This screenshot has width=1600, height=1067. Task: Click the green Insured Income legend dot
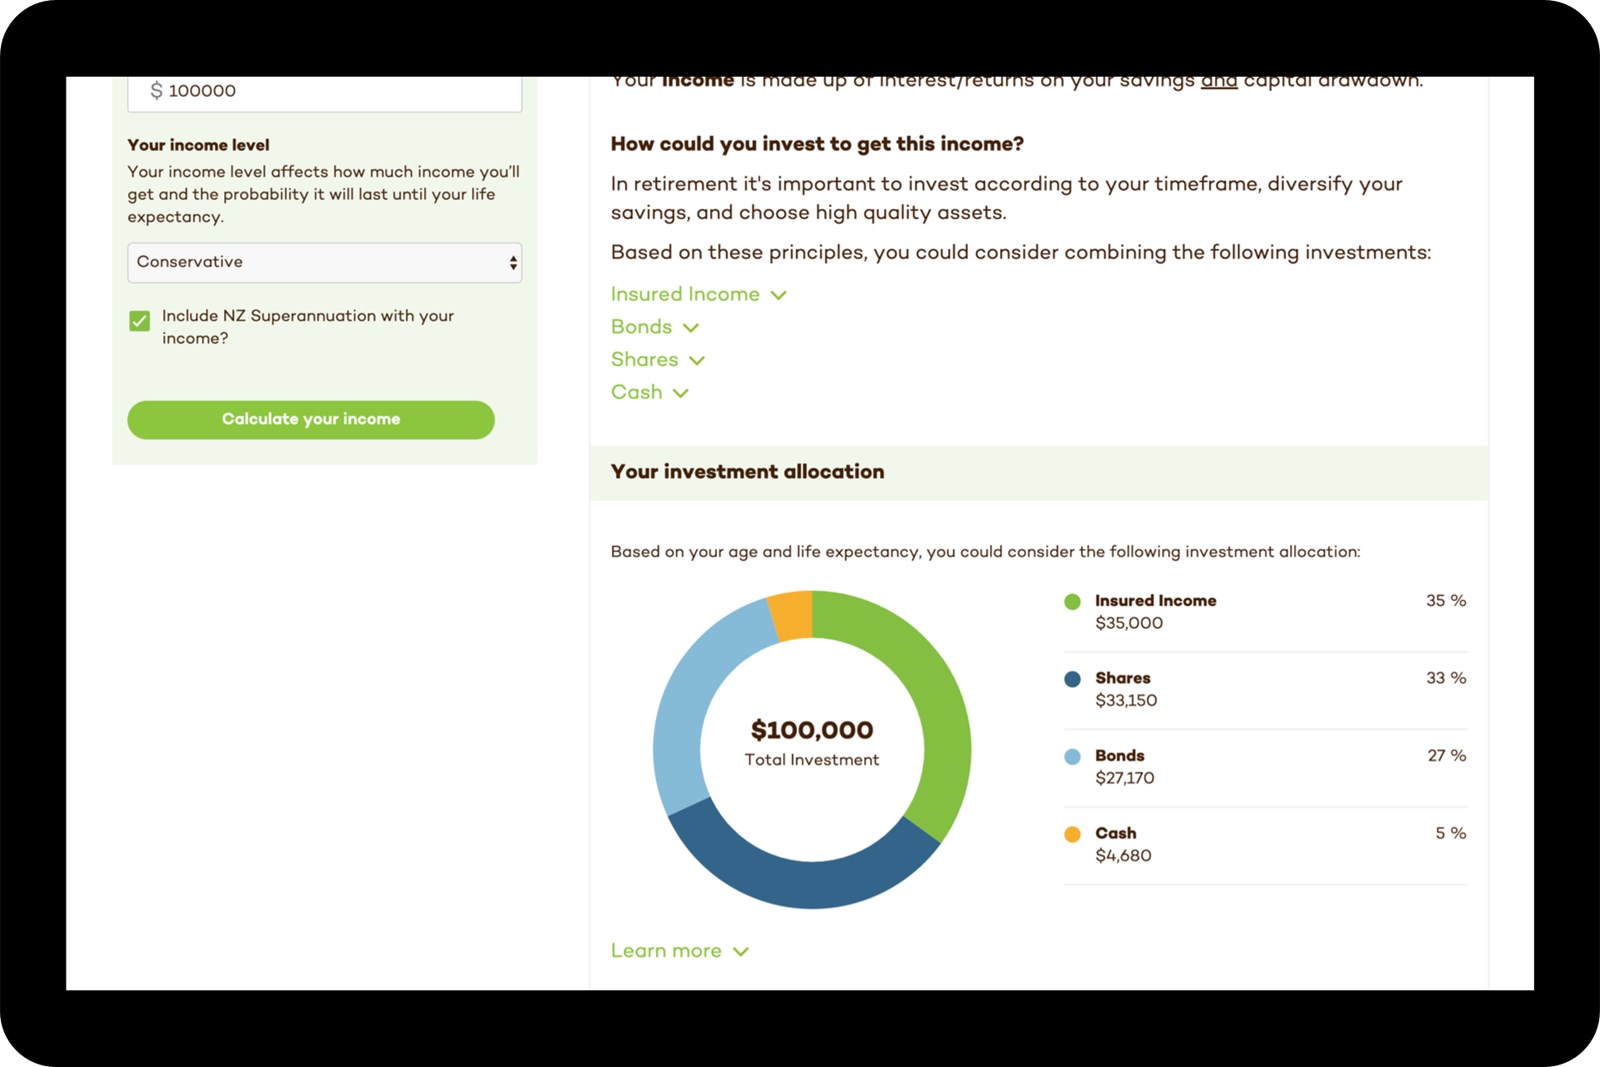coord(1072,602)
